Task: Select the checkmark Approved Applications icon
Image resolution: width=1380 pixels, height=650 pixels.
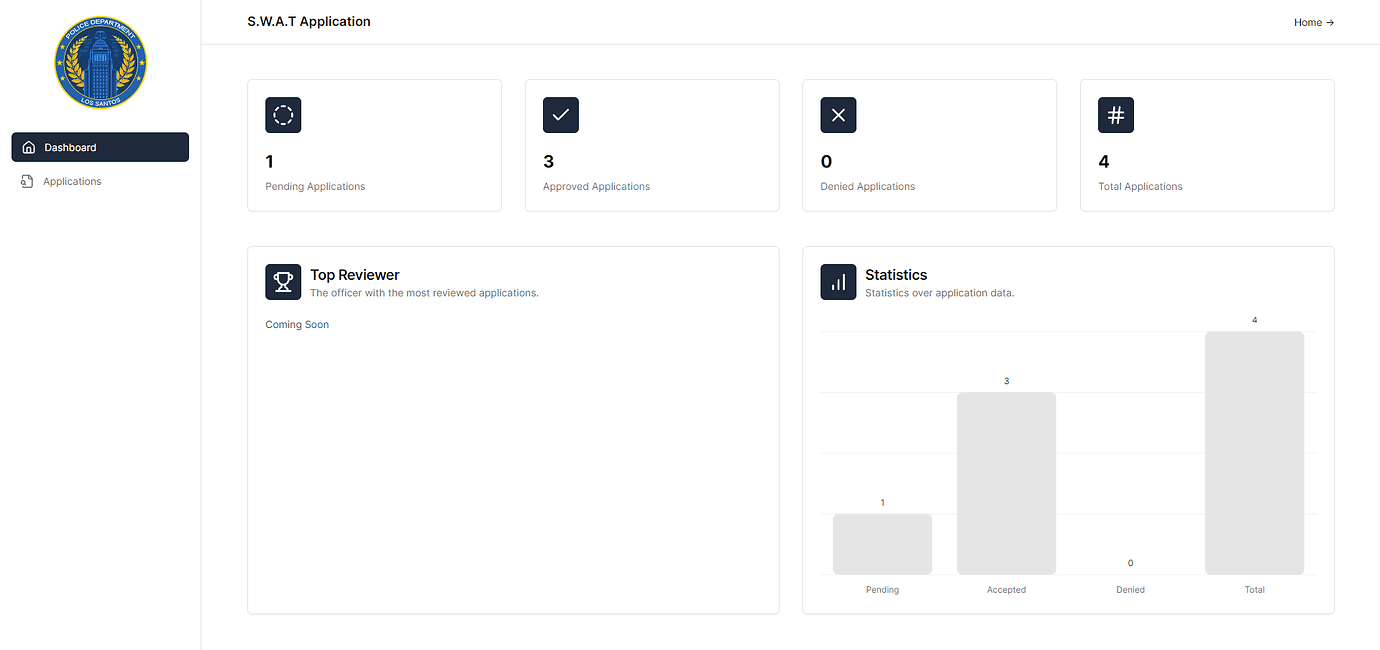Action: coord(560,115)
